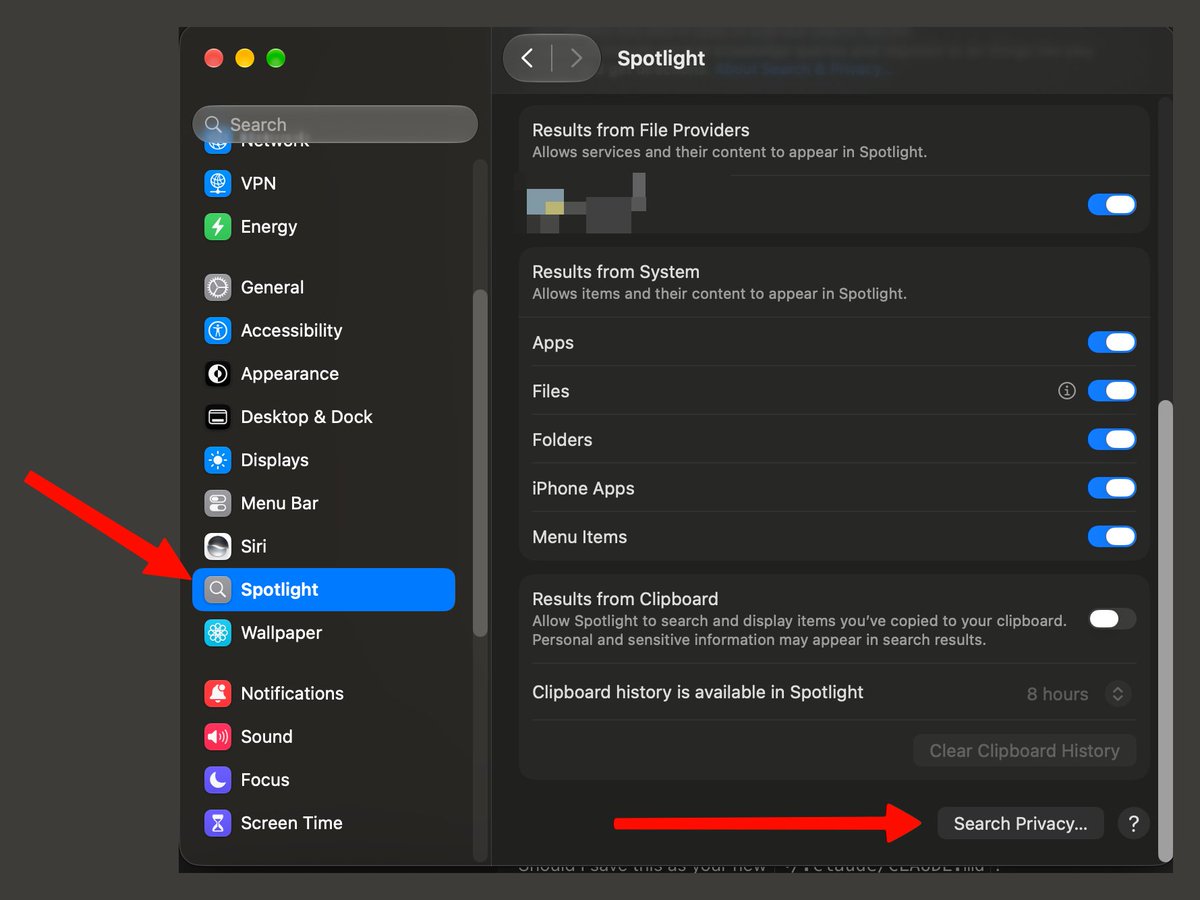Click Clear Clipboard History button
This screenshot has height=900, width=1200.
(x=1024, y=751)
